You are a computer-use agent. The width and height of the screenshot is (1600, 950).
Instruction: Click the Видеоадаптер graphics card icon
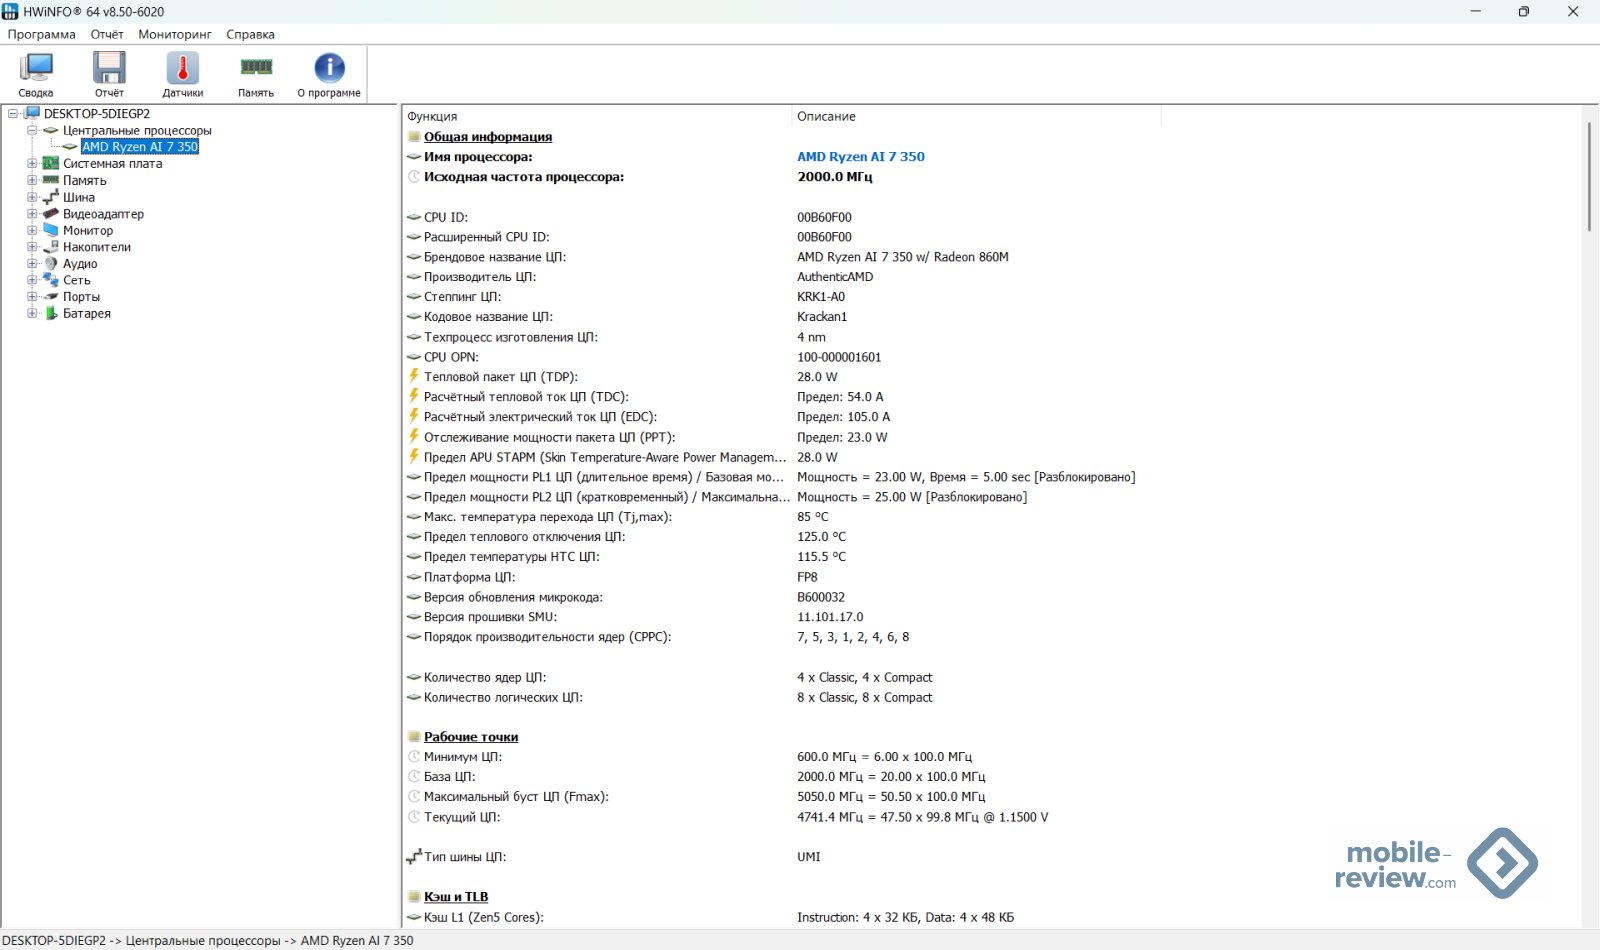[x=51, y=214]
